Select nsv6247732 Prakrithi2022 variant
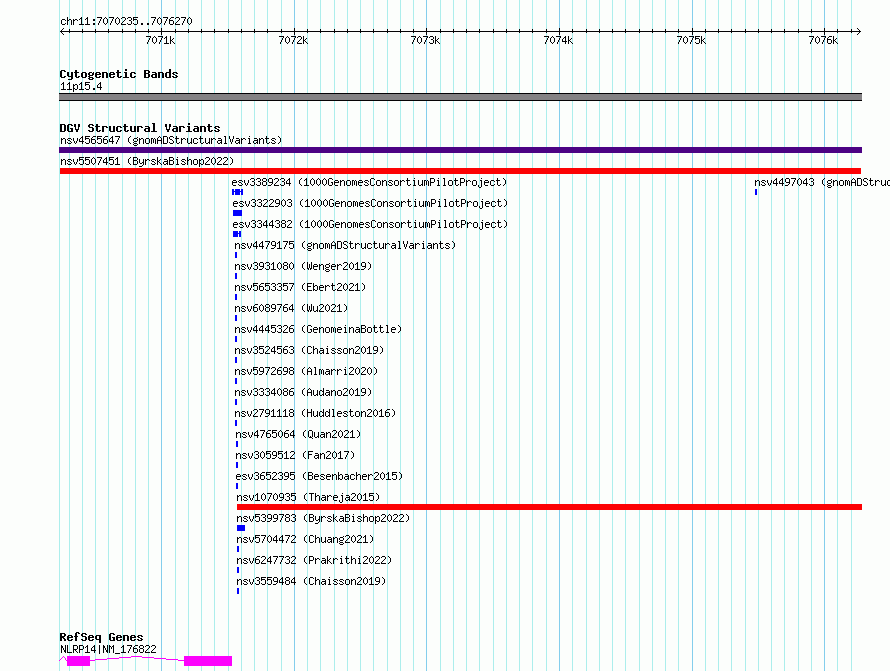This screenshot has height=671, width=890. [314, 560]
